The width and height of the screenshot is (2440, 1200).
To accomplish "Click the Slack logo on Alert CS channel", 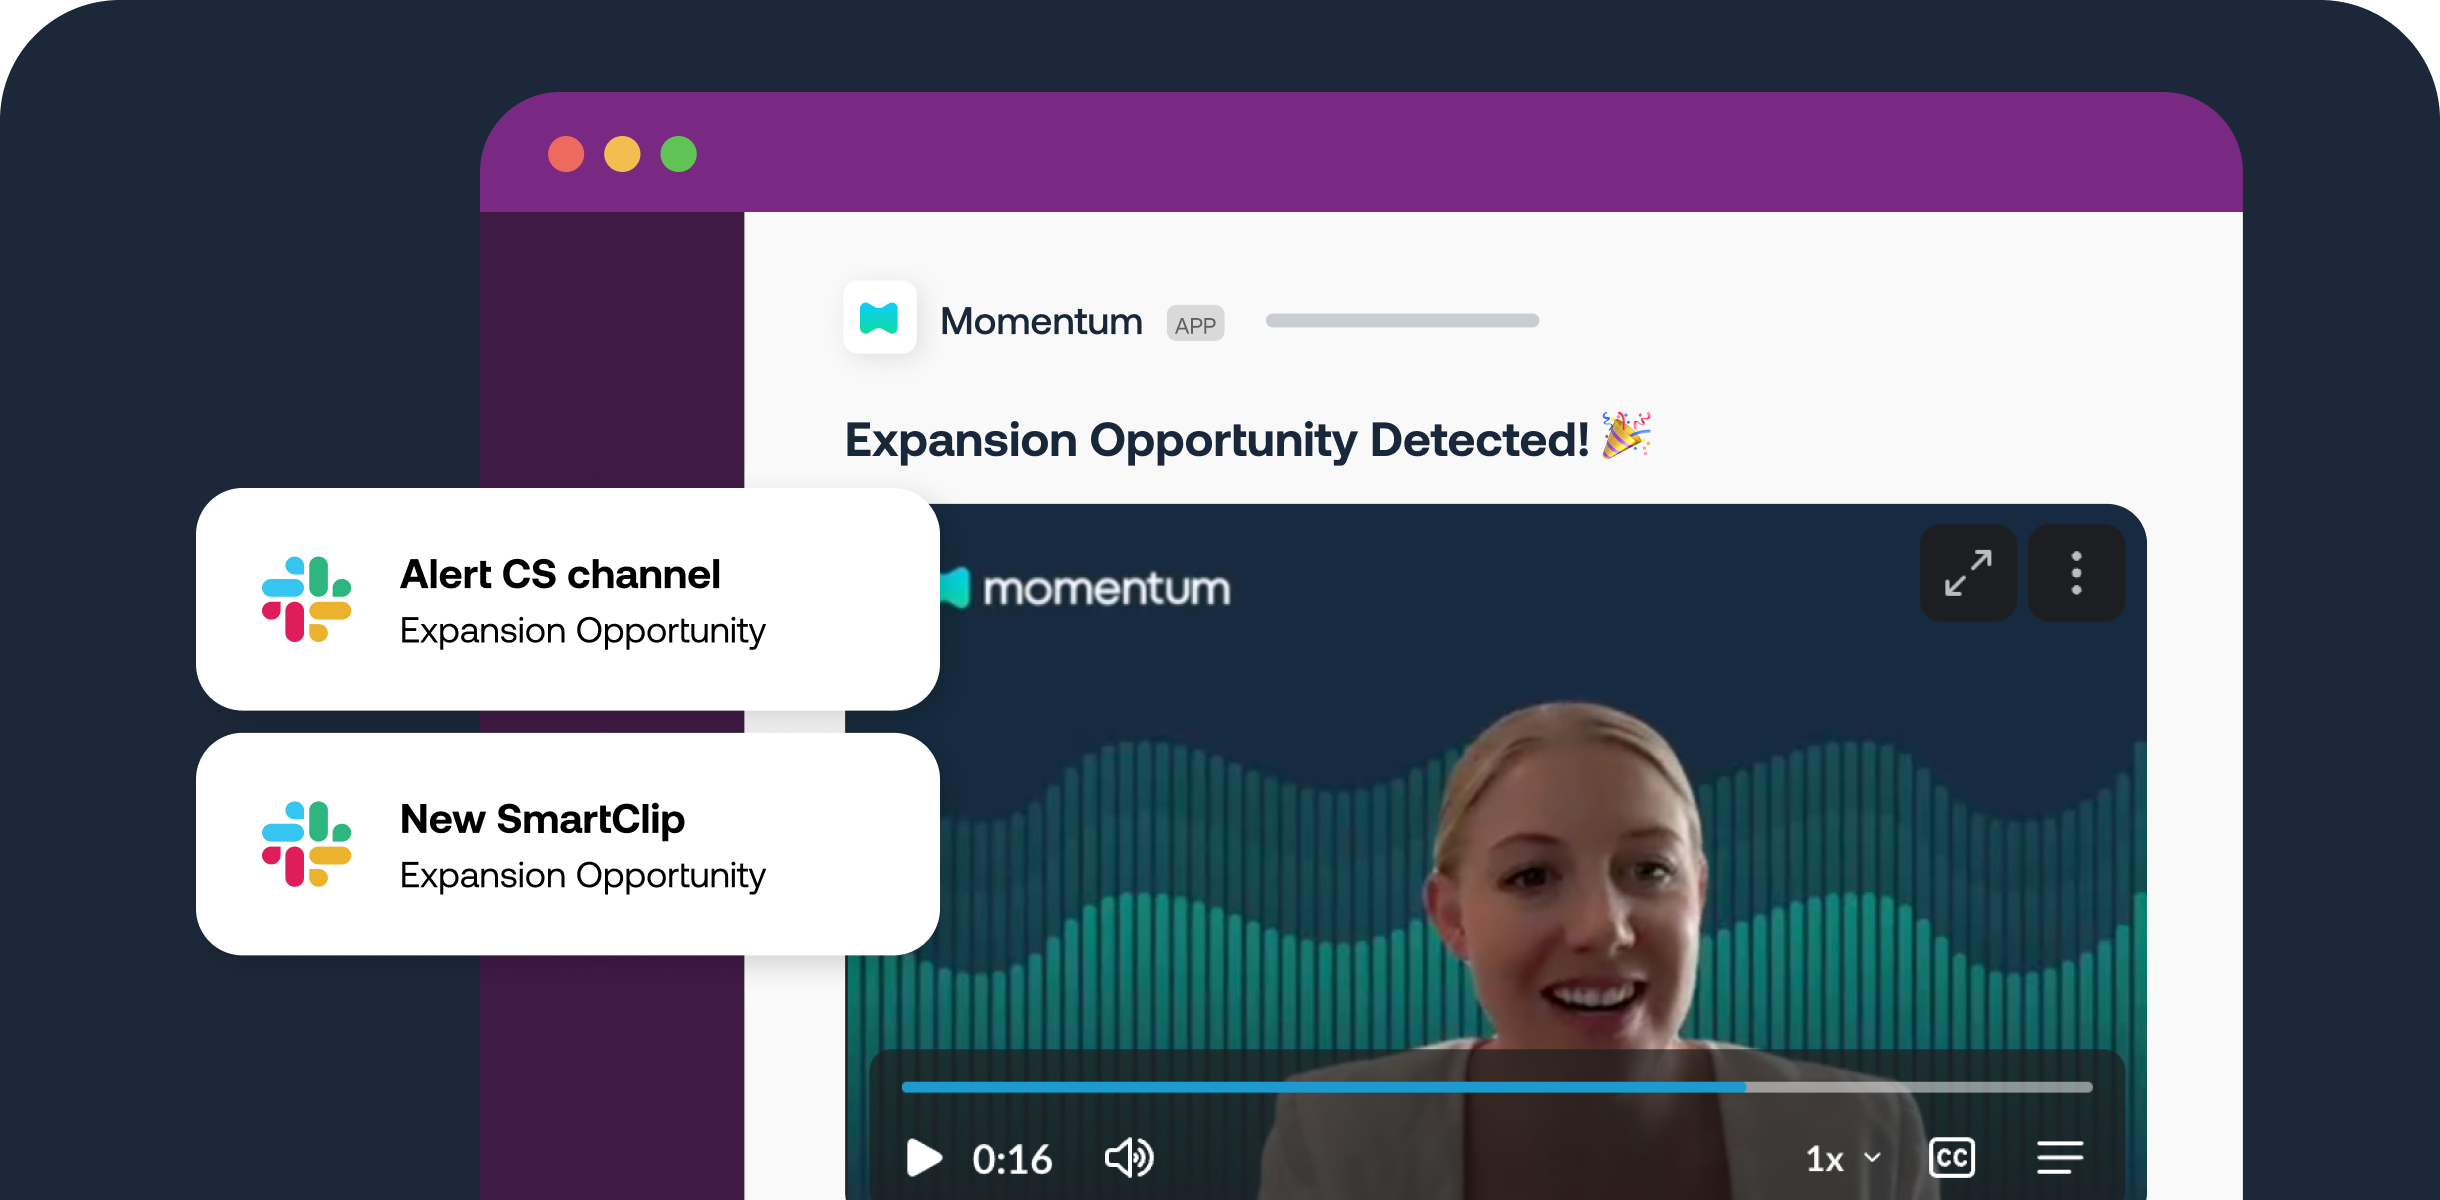I will pos(306,599).
